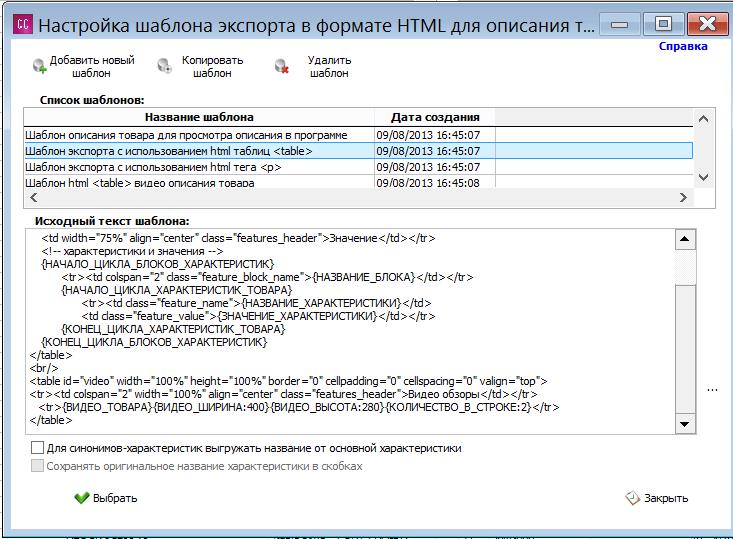Click the {НАЗВАНИЕ_ХАРАКТЕРИСТИКИ} line
Image resolution: width=733 pixels, height=539 pixels.
(x=256, y=303)
